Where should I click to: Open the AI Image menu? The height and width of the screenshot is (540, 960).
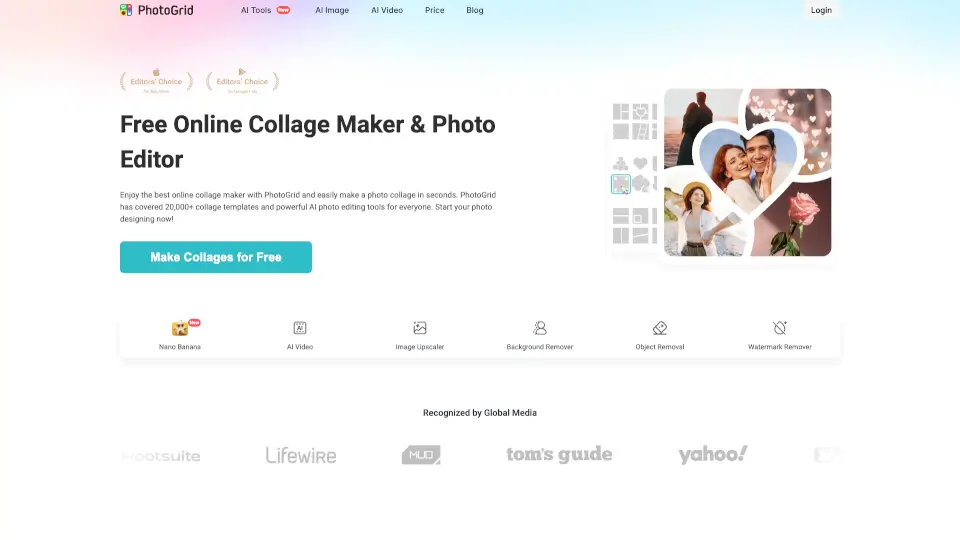tap(332, 10)
